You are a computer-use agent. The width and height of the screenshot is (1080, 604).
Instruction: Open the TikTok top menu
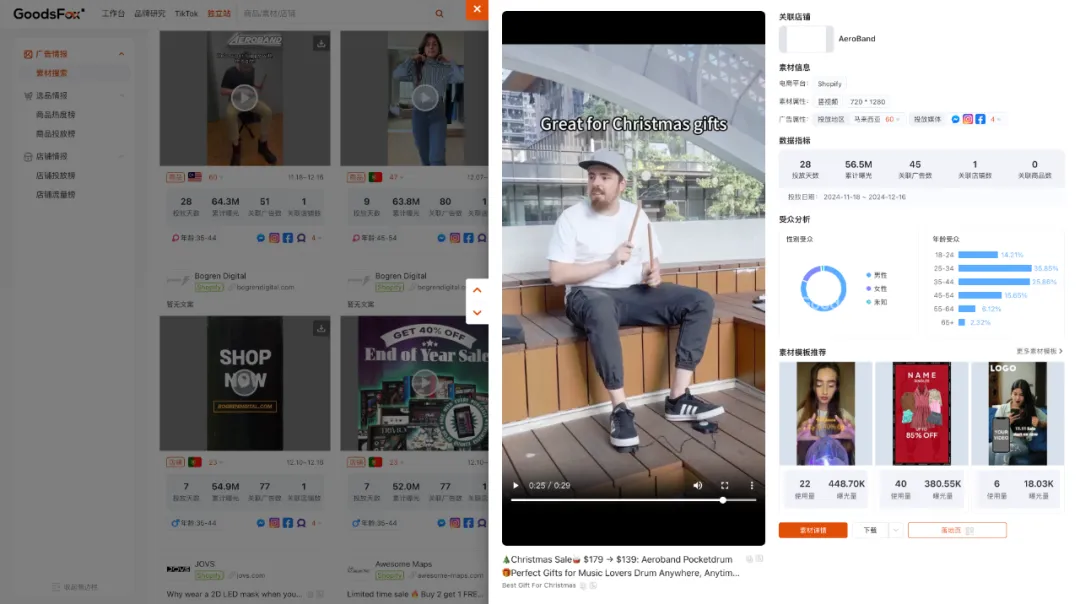pos(186,14)
